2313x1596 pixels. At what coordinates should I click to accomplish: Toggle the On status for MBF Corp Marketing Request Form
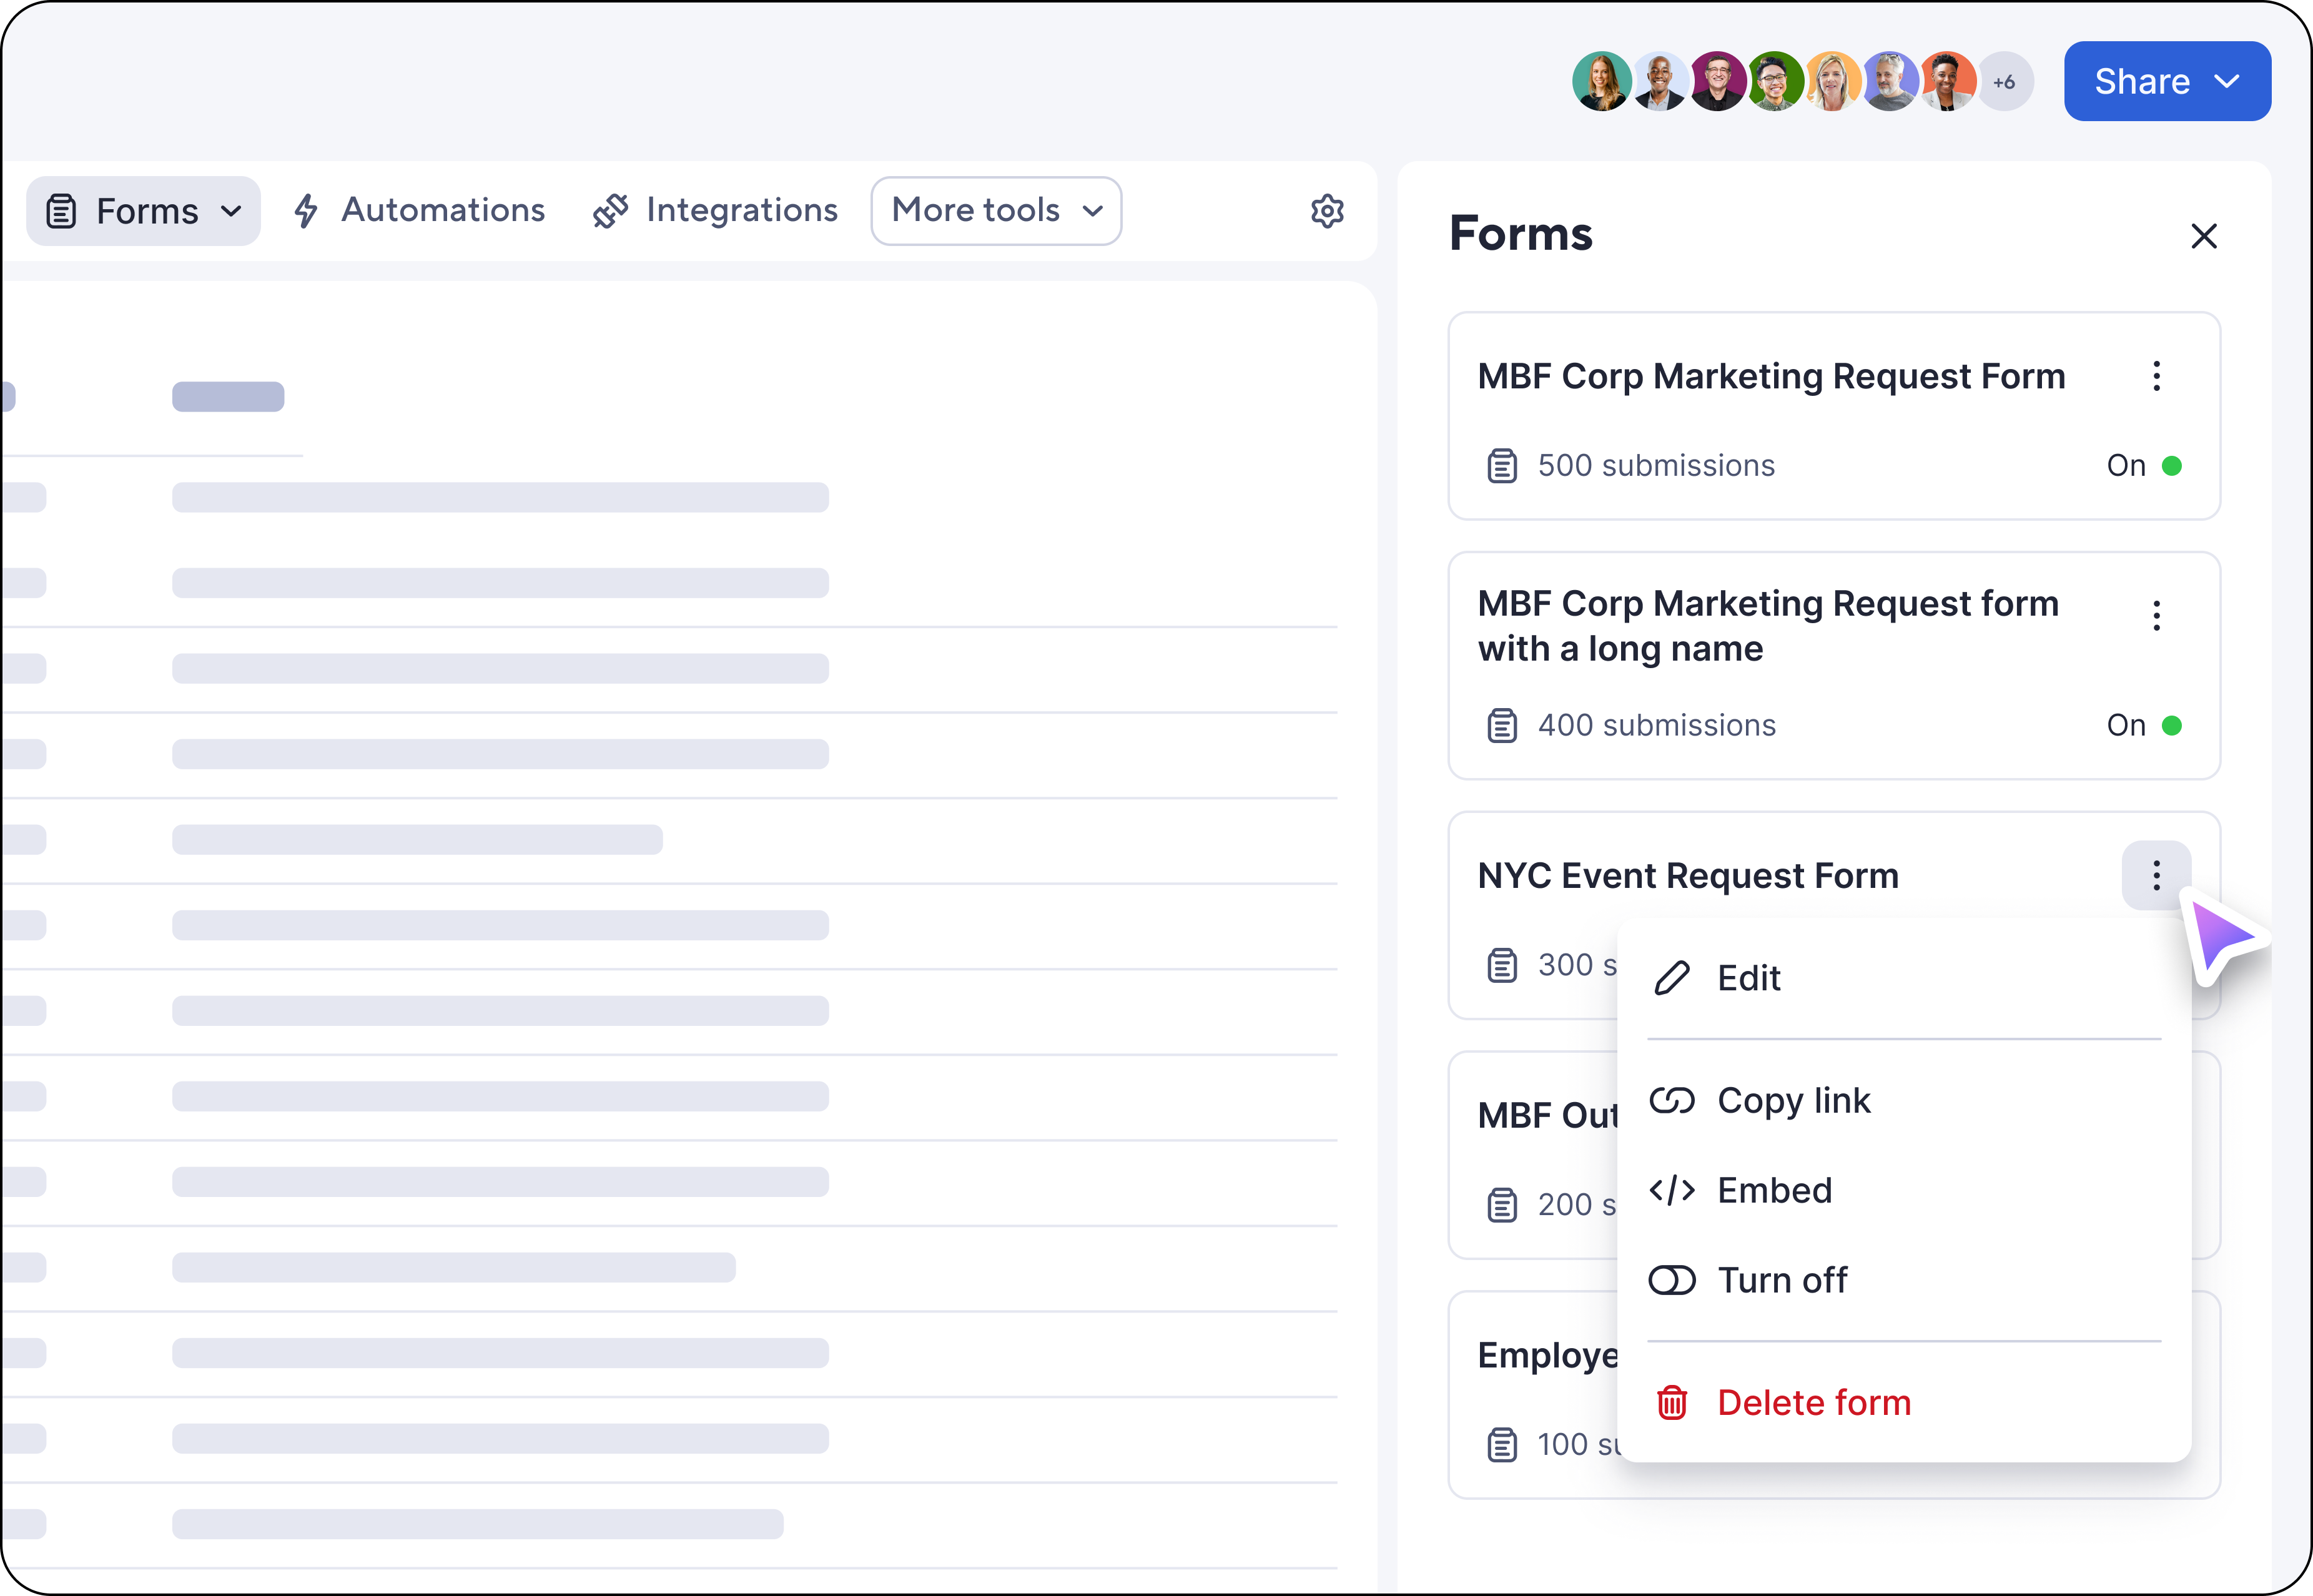coord(2144,465)
